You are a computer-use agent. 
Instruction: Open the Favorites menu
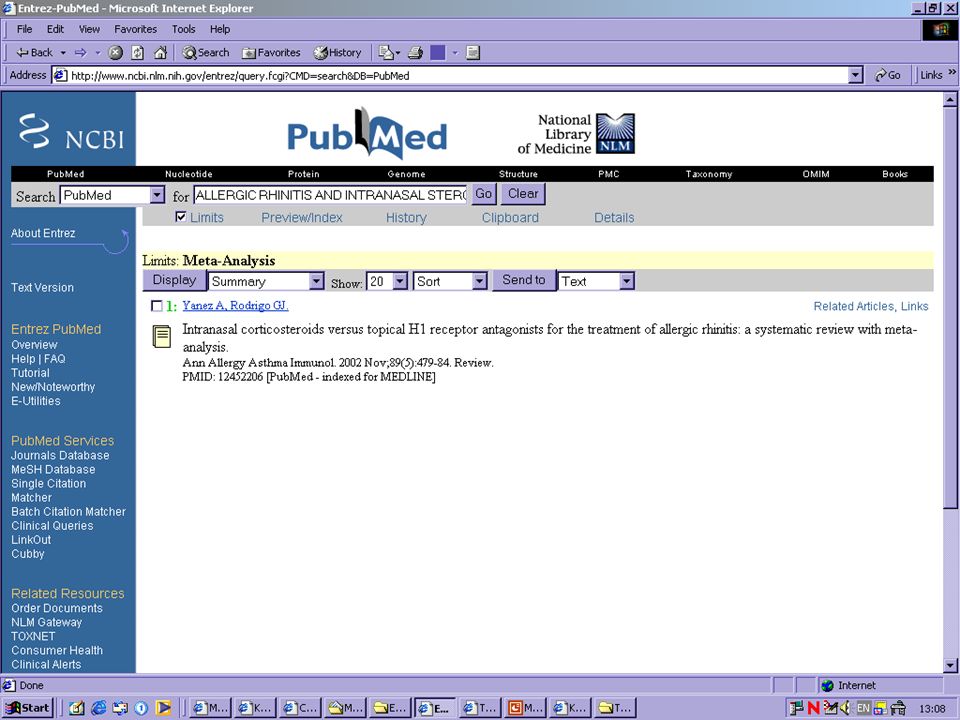point(135,29)
